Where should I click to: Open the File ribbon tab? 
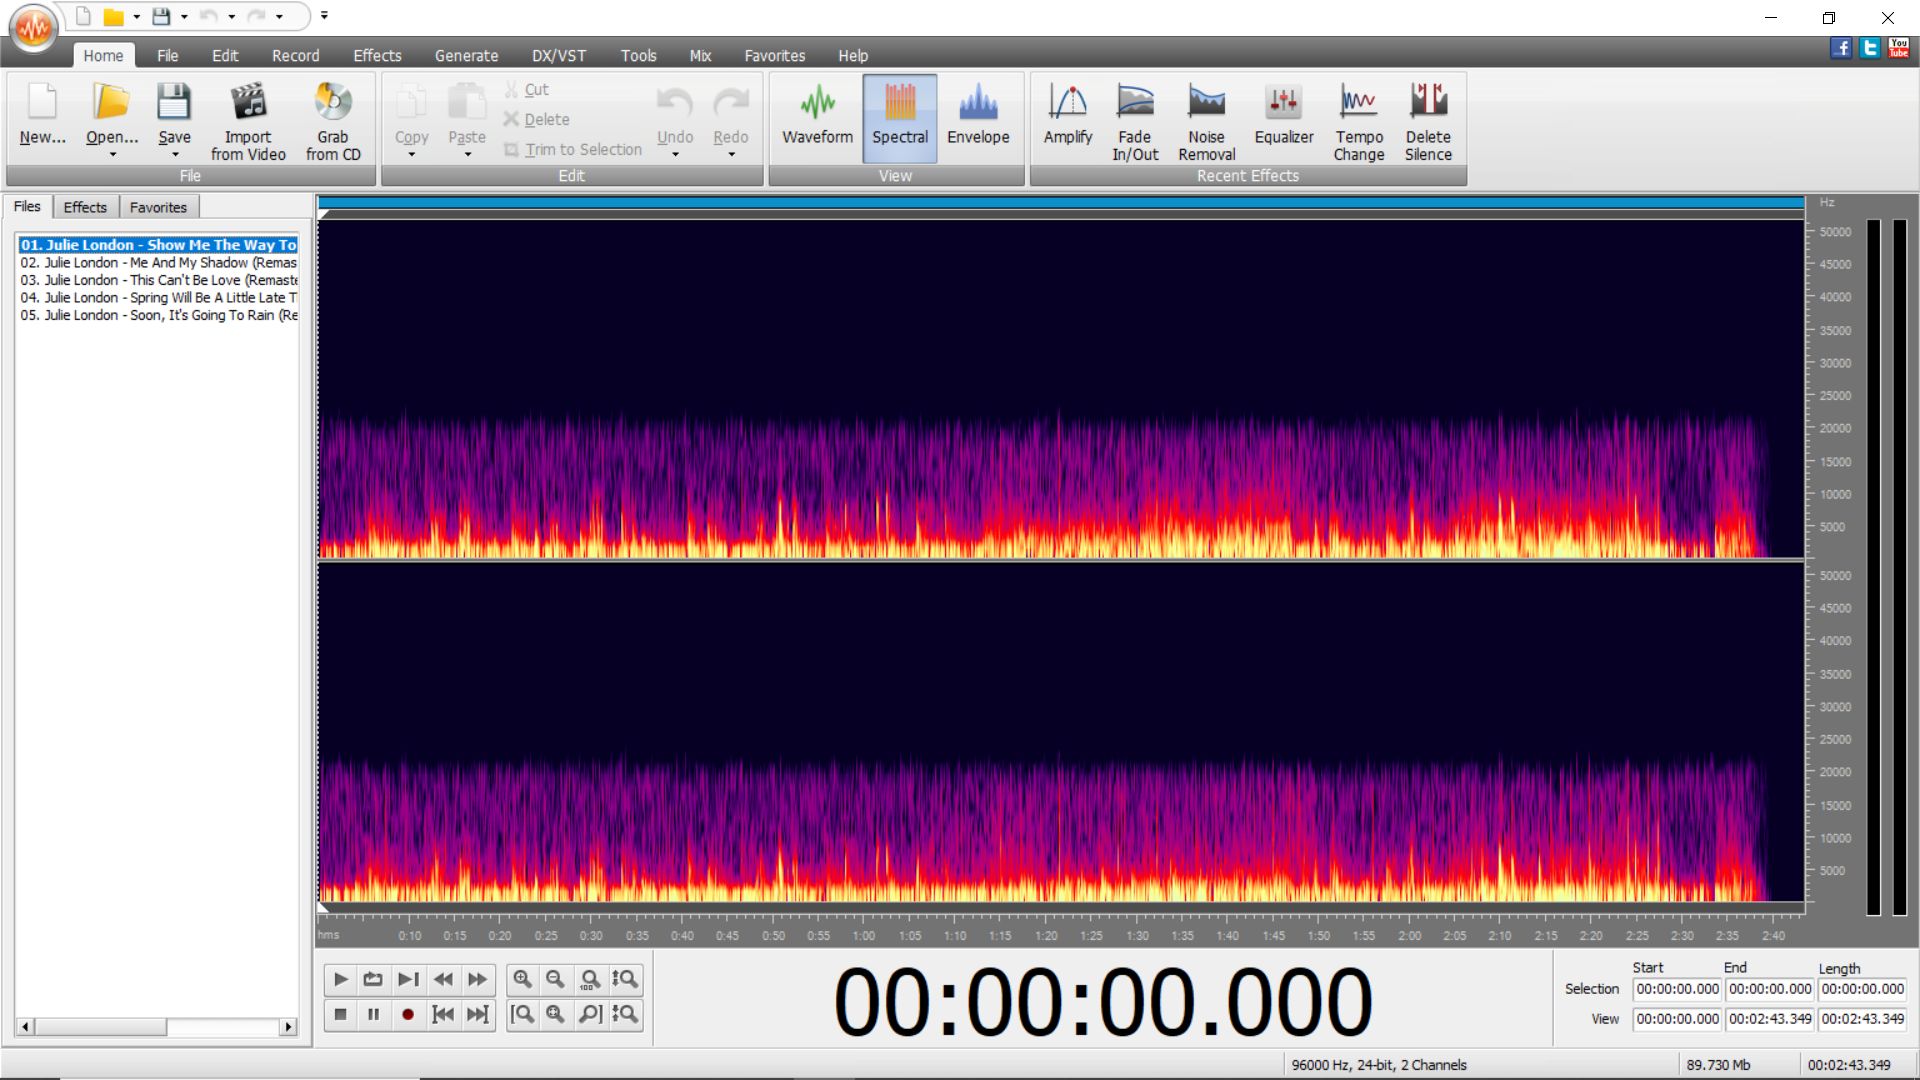pyautogui.click(x=167, y=56)
